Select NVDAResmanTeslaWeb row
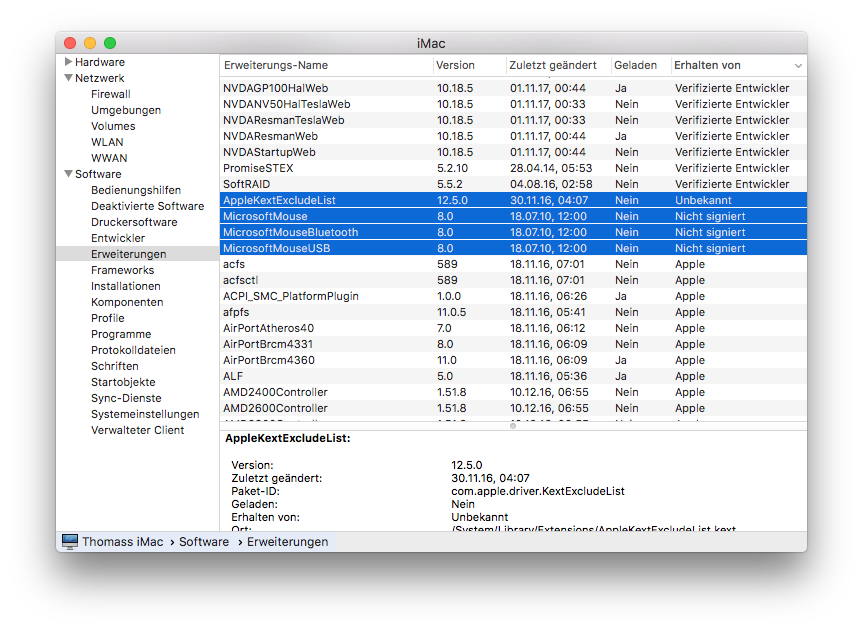863x632 pixels. pos(513,120)
